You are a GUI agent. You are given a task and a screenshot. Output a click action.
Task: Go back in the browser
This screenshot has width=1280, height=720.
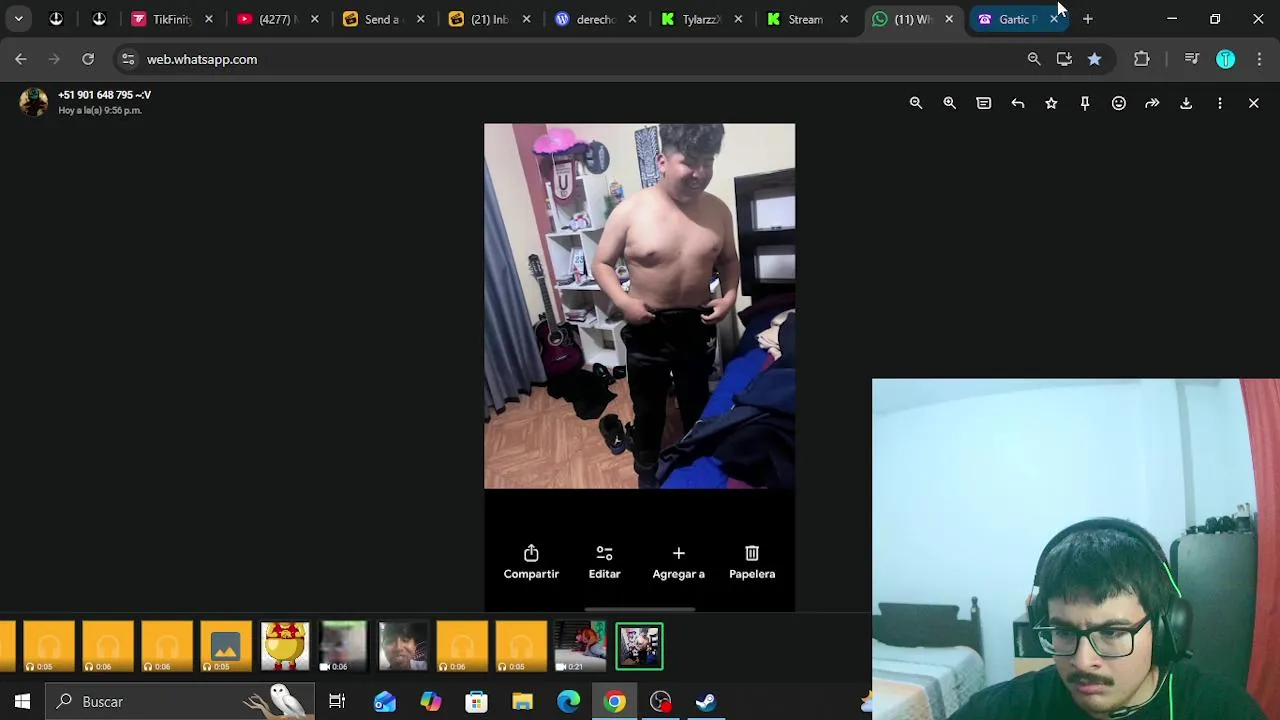(x=21, y=59)
